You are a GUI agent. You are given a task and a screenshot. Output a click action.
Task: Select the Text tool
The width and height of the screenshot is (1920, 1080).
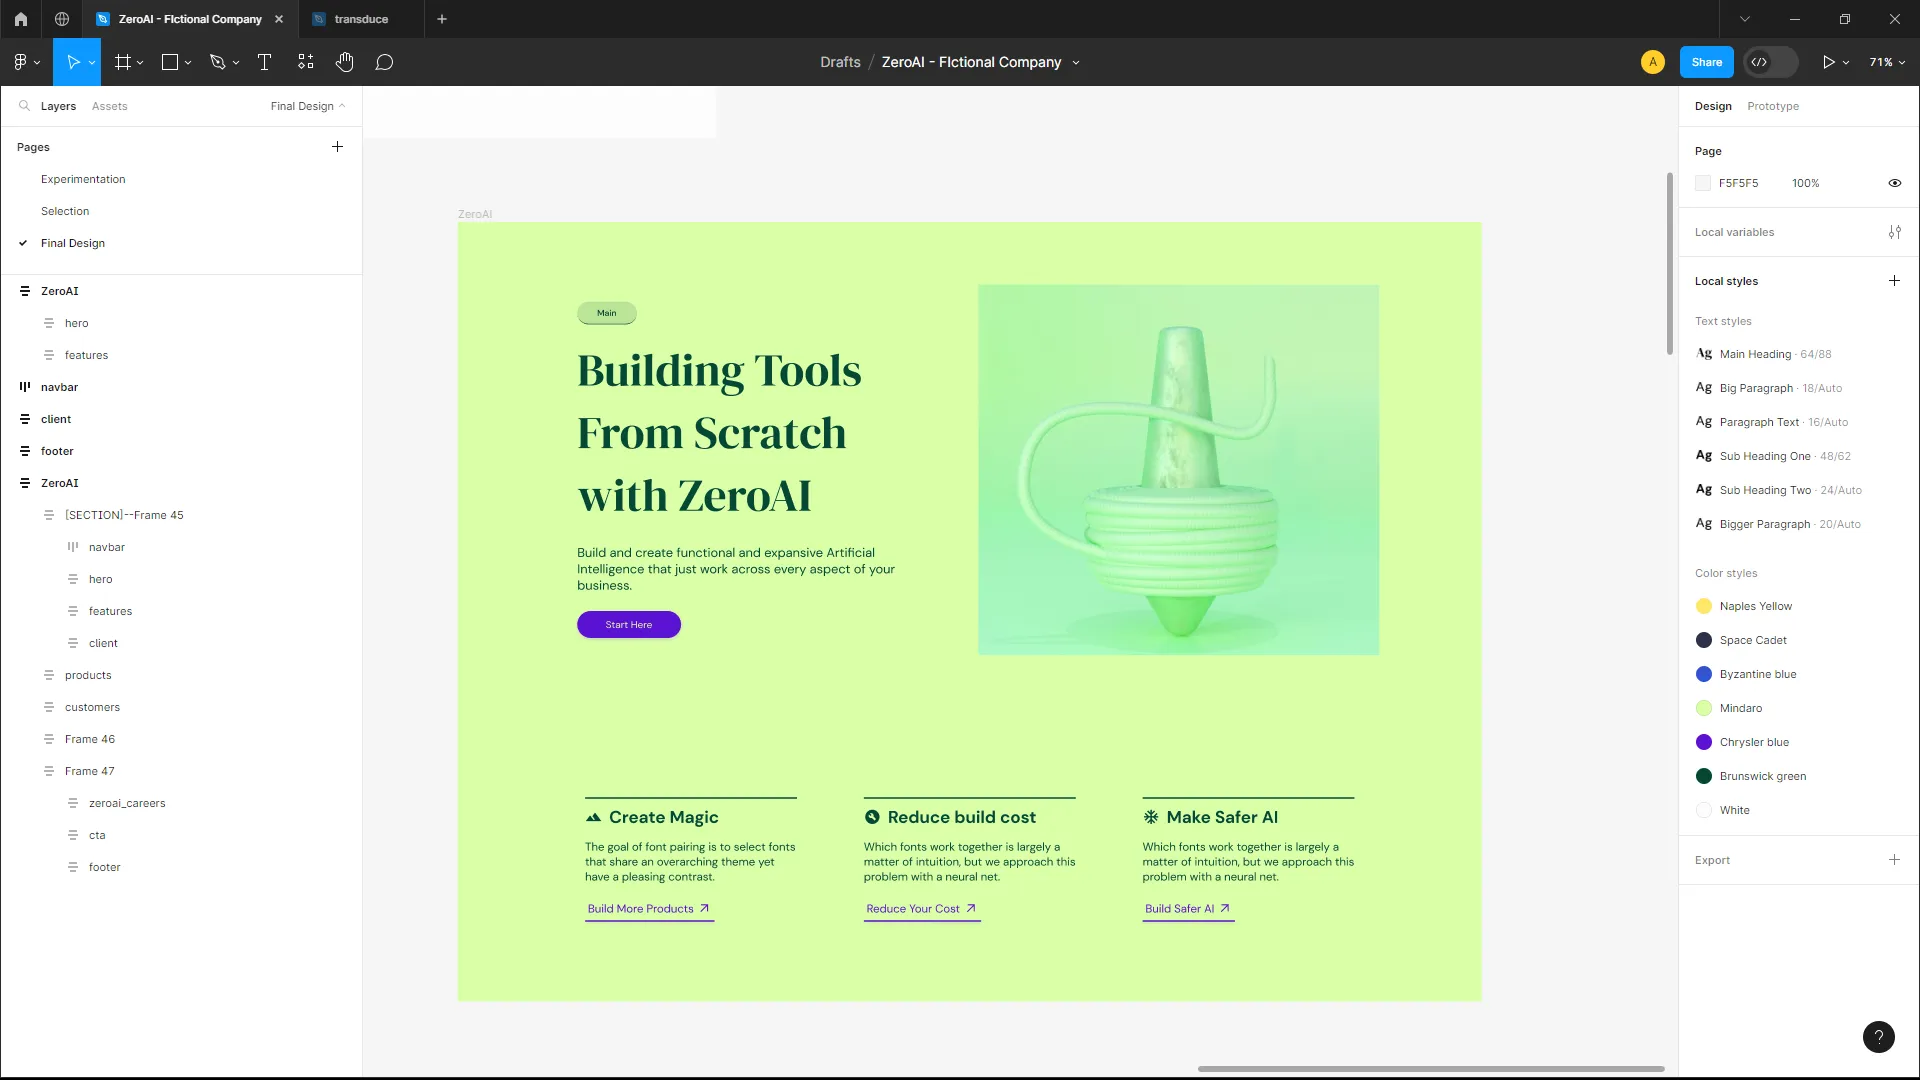pos(265,62)
